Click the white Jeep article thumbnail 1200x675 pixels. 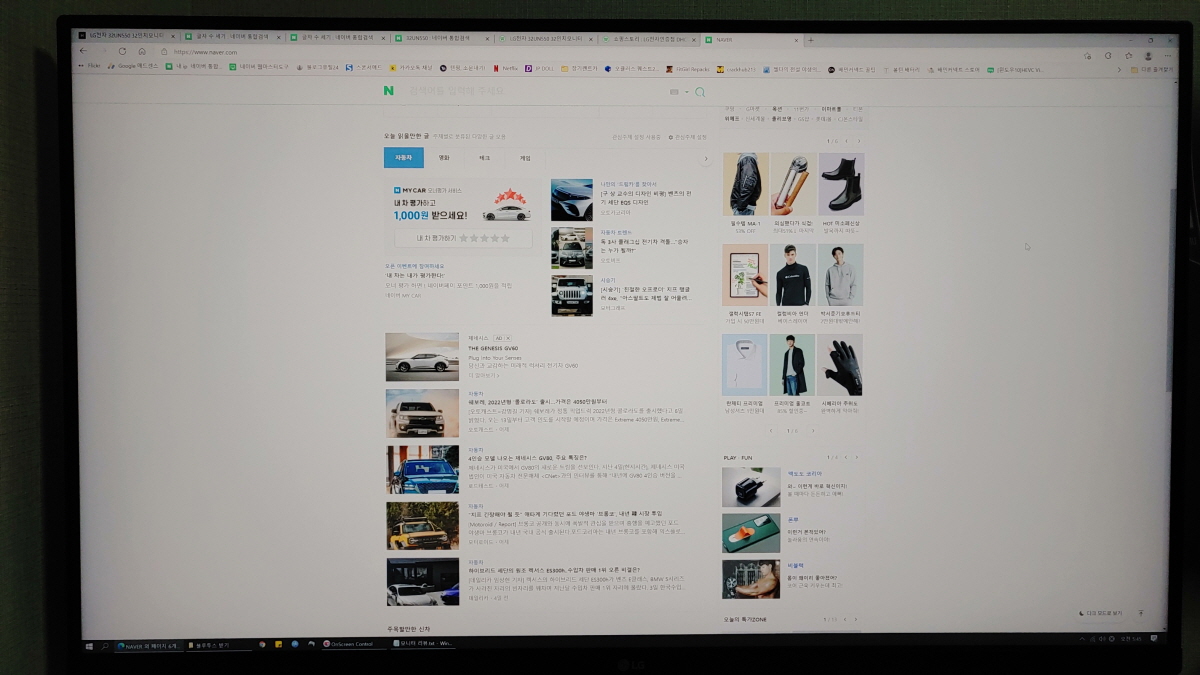tap(572, 296)
